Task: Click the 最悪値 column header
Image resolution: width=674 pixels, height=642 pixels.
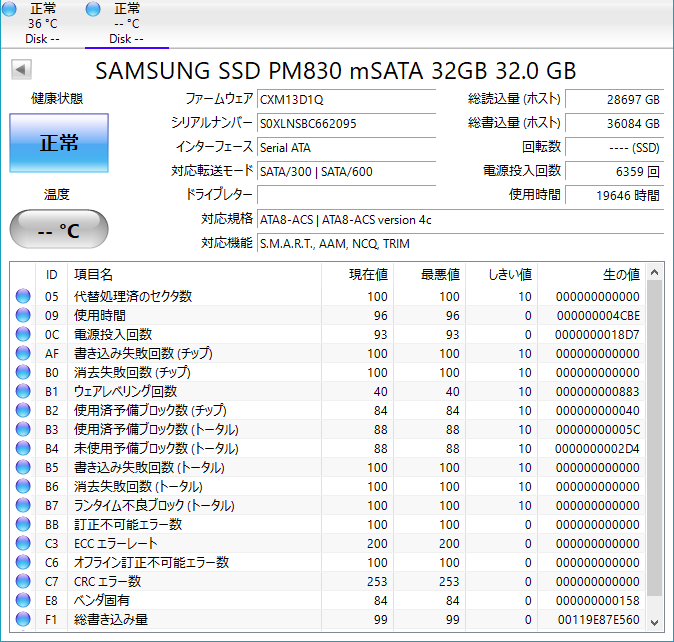Action: (429, 275)
